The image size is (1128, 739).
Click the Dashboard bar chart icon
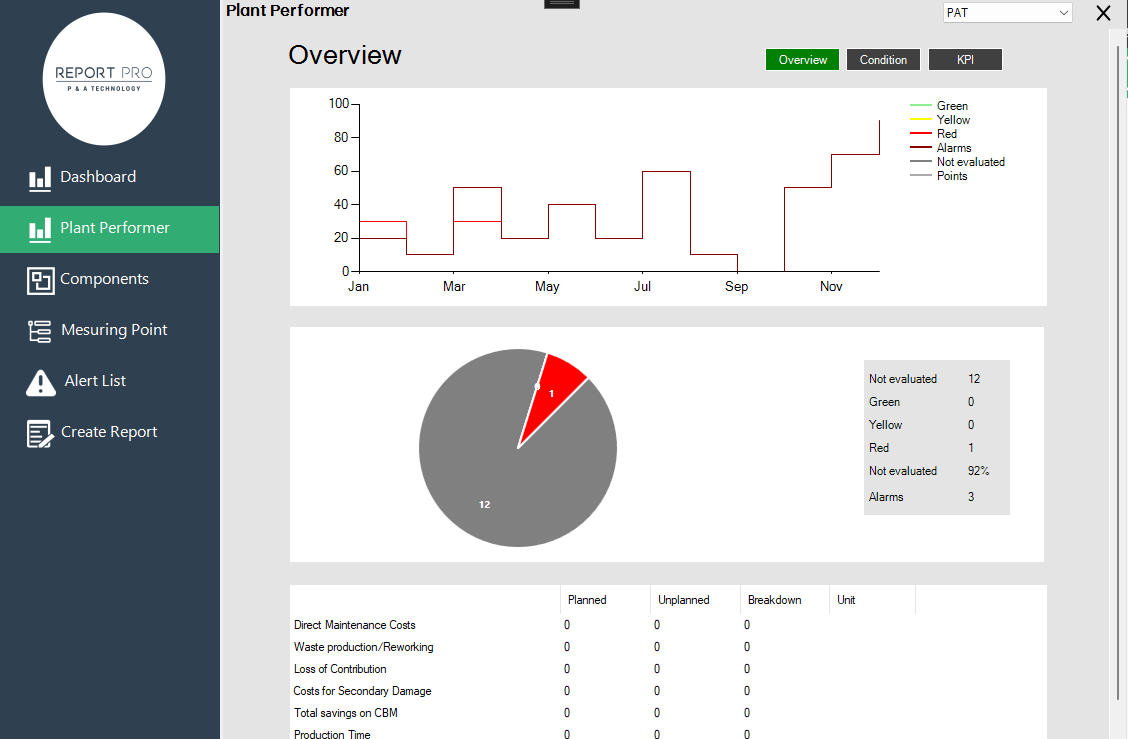[x=40, y=178]
